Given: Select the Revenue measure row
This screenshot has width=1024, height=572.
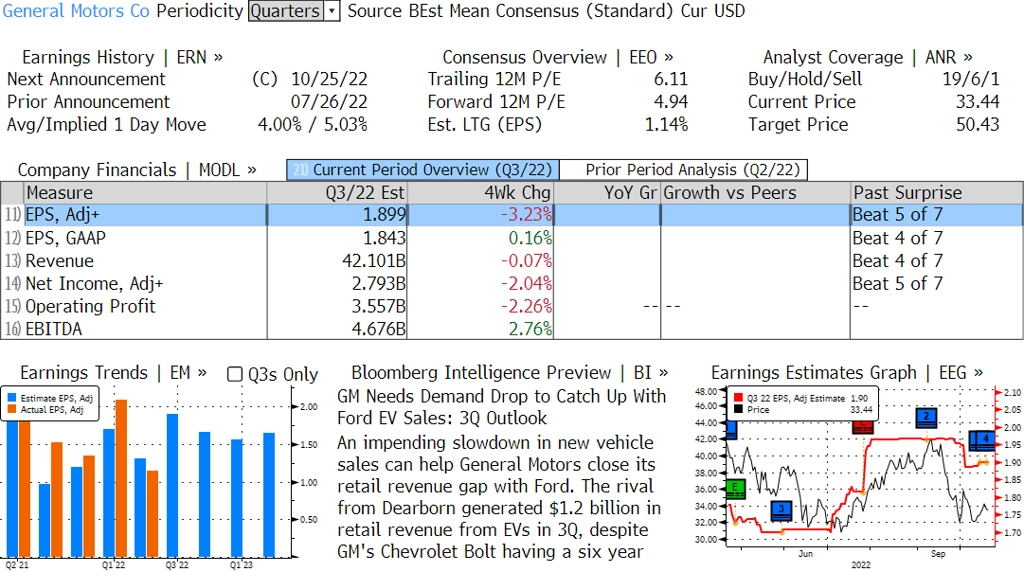Looking at the screenshot, I should tap(512, 261).
